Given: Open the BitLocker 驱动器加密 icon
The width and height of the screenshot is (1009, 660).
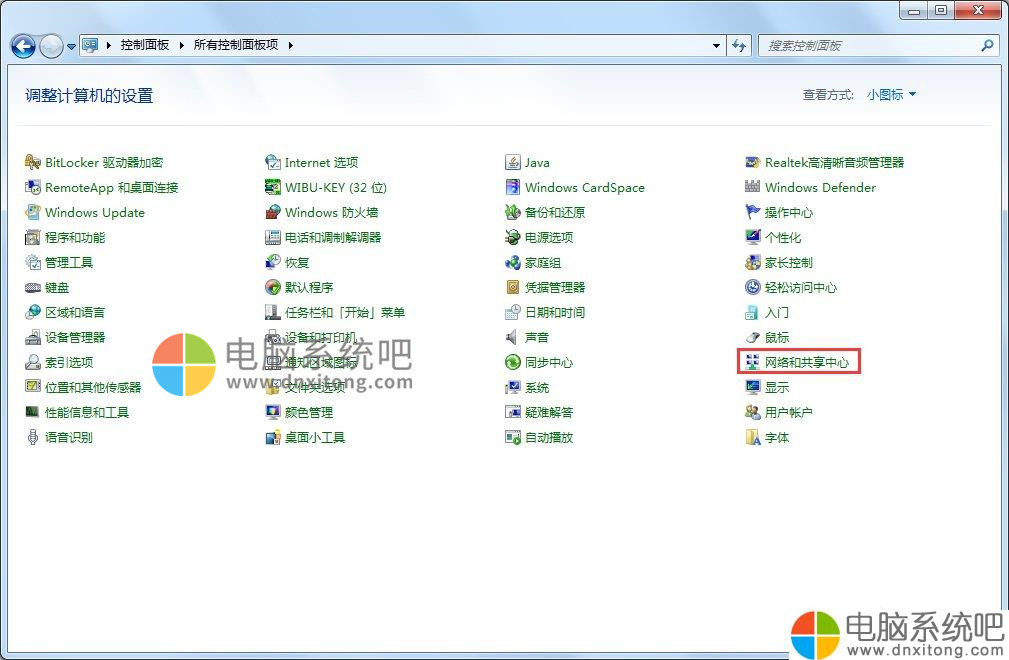Looking at the screenshot, I should pyautogui.click(x=33, y=162).
